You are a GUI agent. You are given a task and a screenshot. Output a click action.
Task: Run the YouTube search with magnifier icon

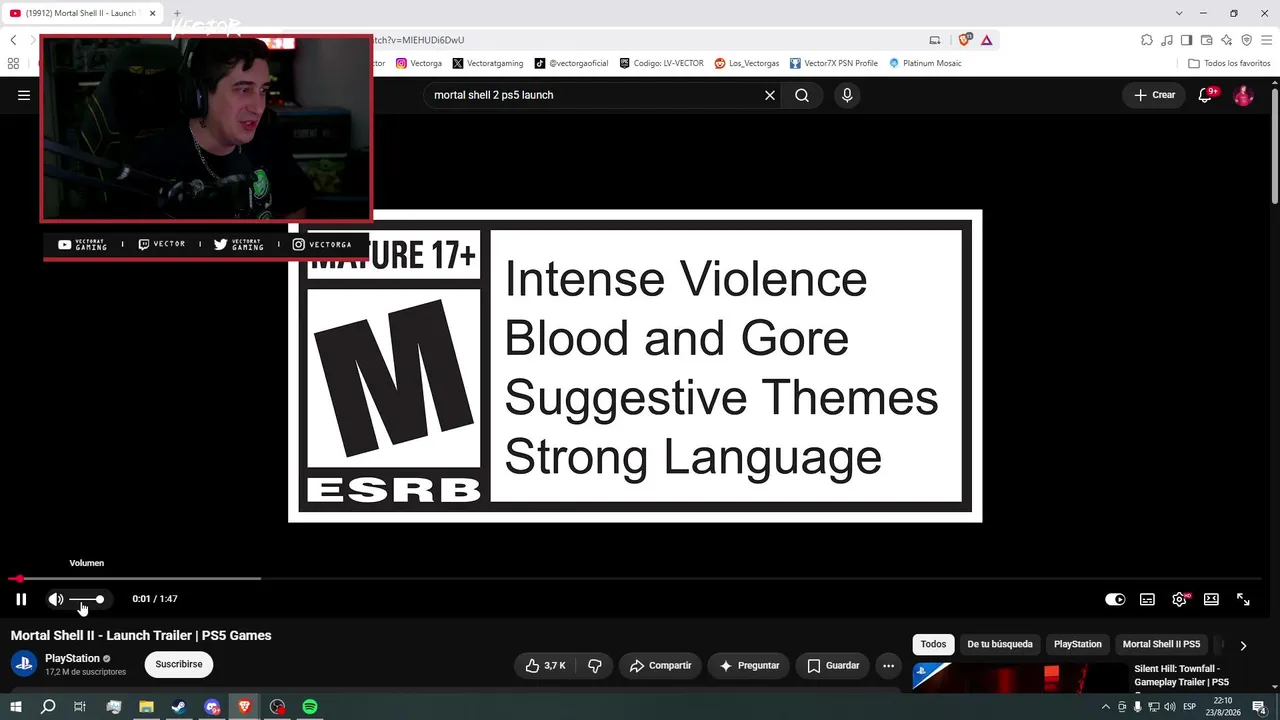click(x=802, y=95)
